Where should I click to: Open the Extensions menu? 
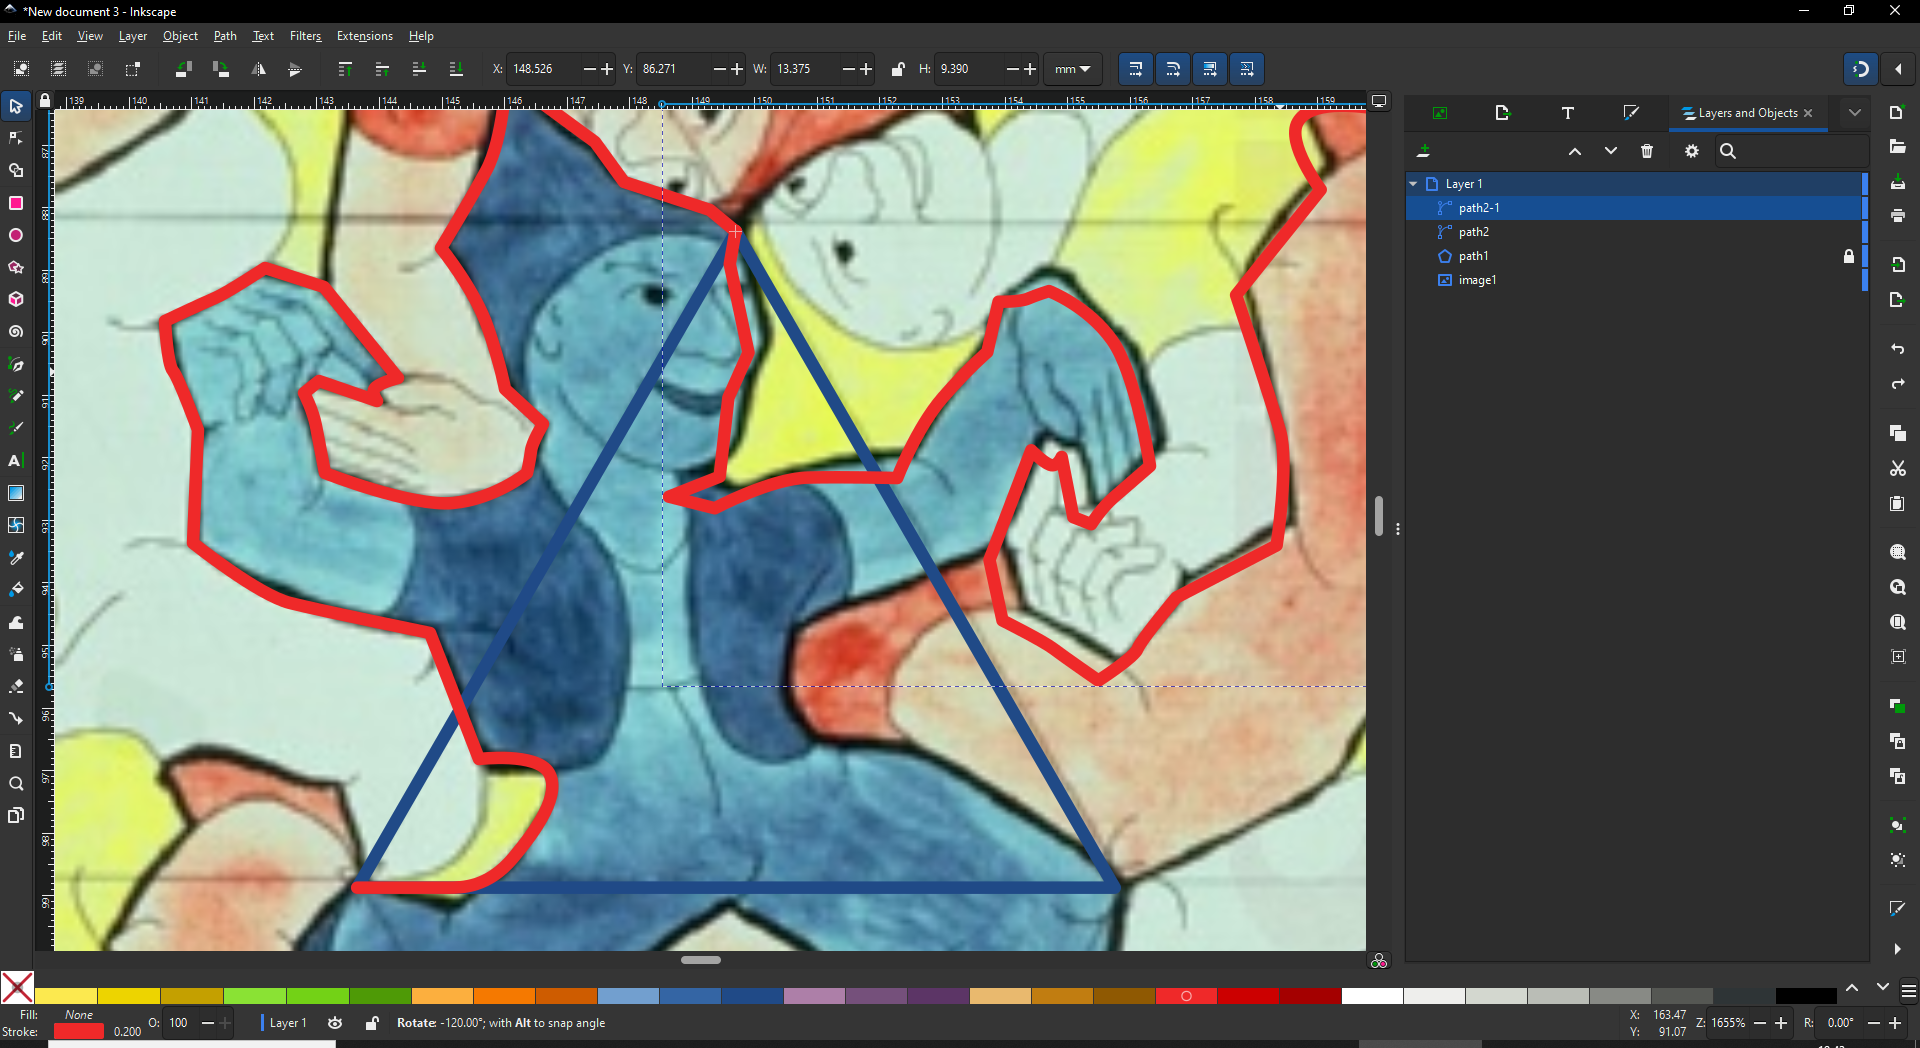[364, 36]
